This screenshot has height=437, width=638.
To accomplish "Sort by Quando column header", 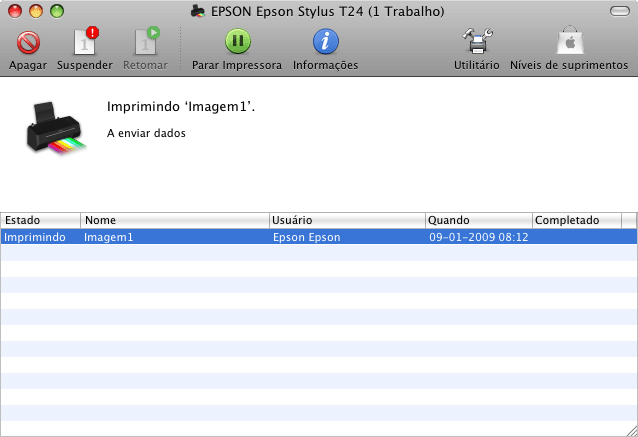I will (479, 220).
